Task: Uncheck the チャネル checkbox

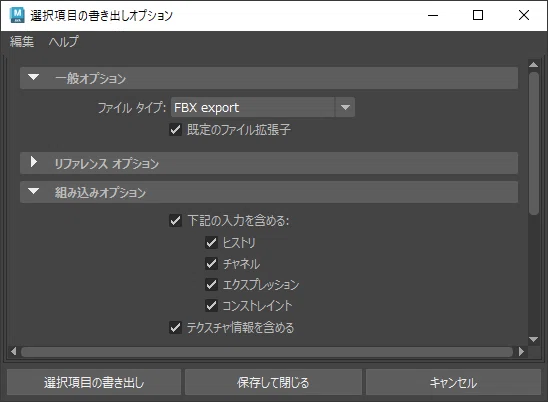Action: (x=211, y=264)
